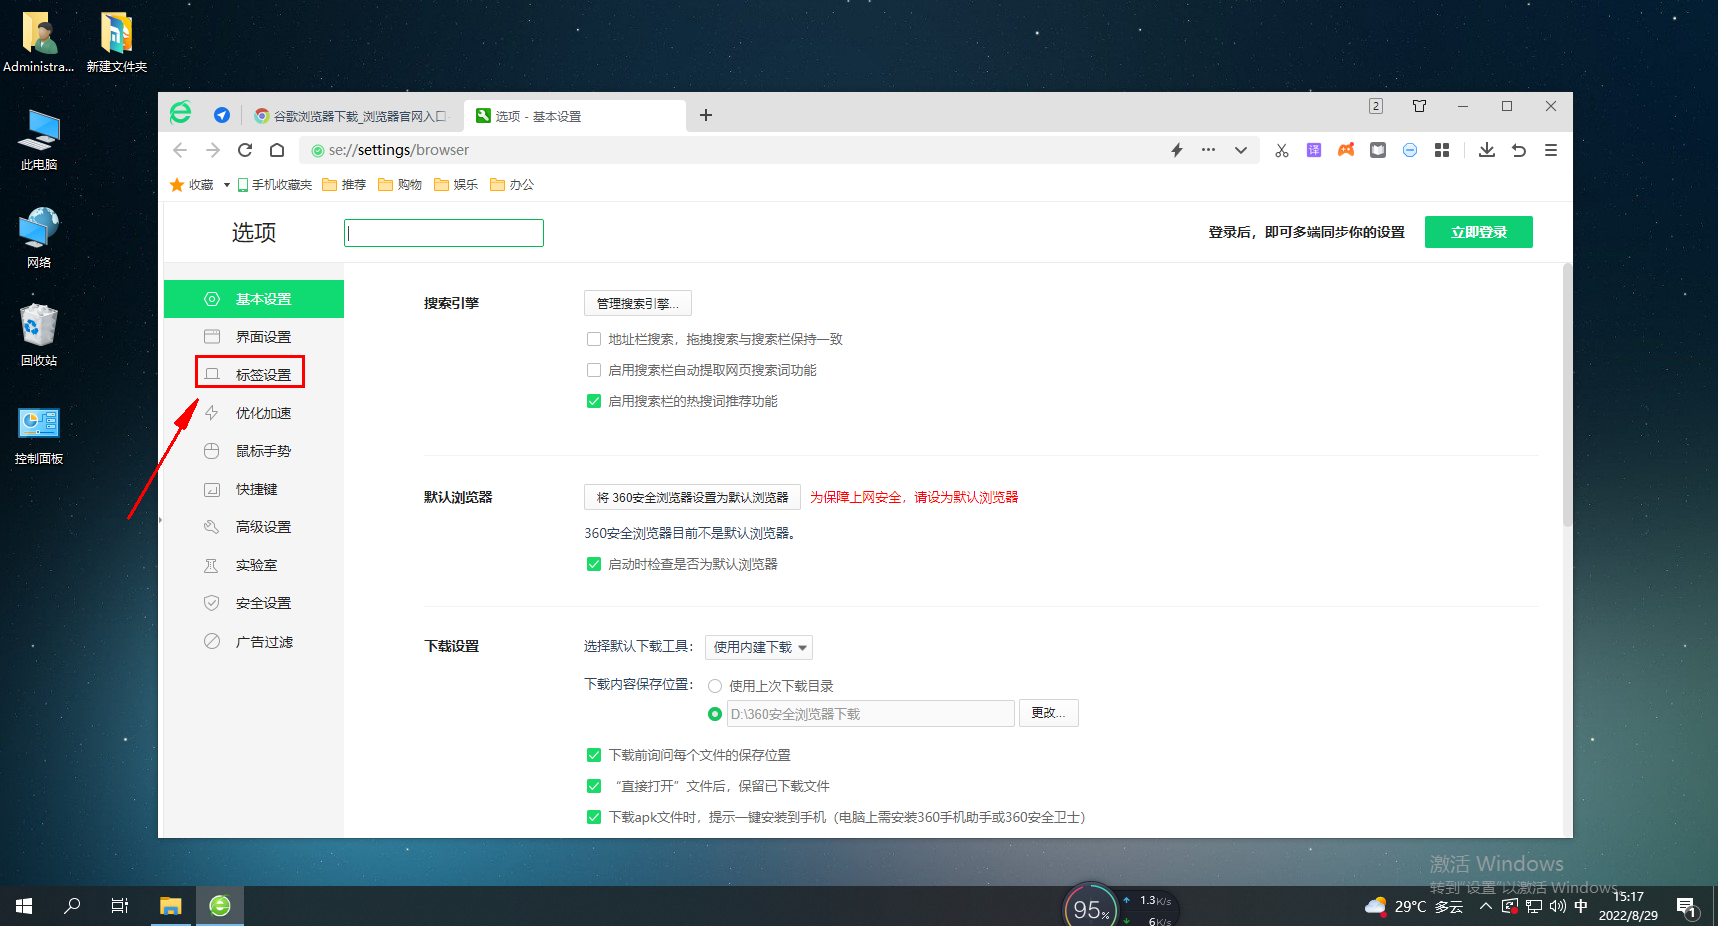Open taskbar search magnifier
The width and height of the screenshot is (1718, 926).
point(72,906)
